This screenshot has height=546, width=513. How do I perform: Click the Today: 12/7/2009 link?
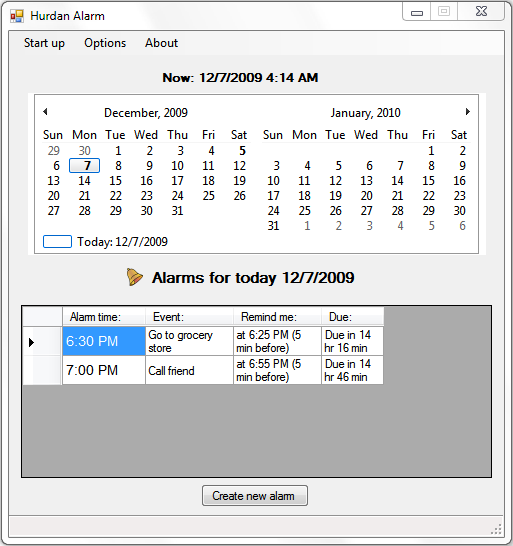tap(122, 242)
